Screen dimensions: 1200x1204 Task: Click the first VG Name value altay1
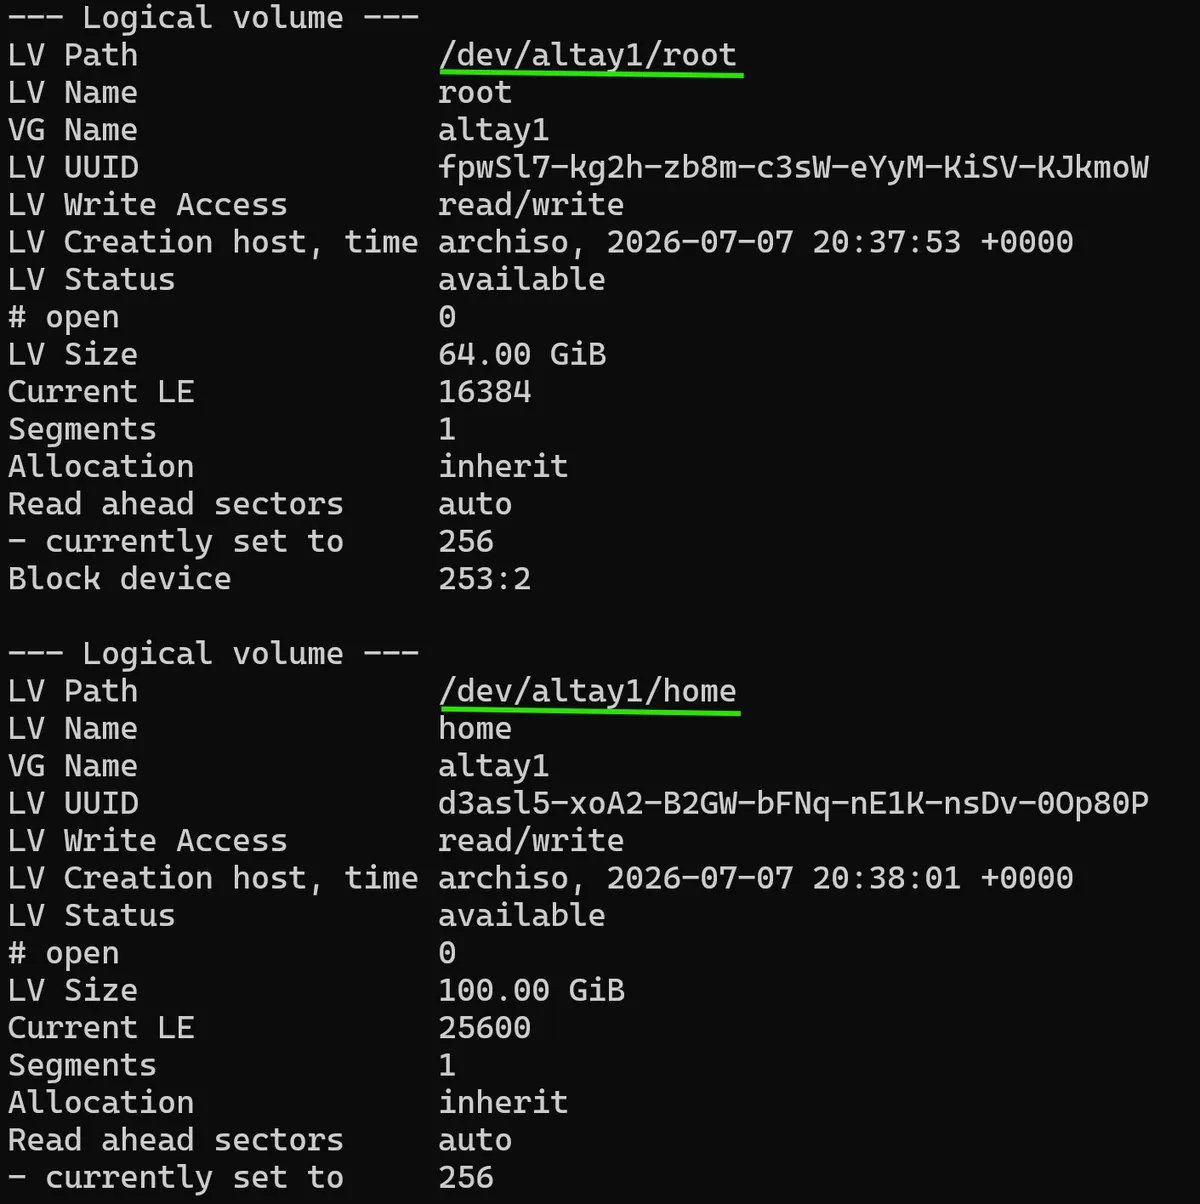(494, 130)
